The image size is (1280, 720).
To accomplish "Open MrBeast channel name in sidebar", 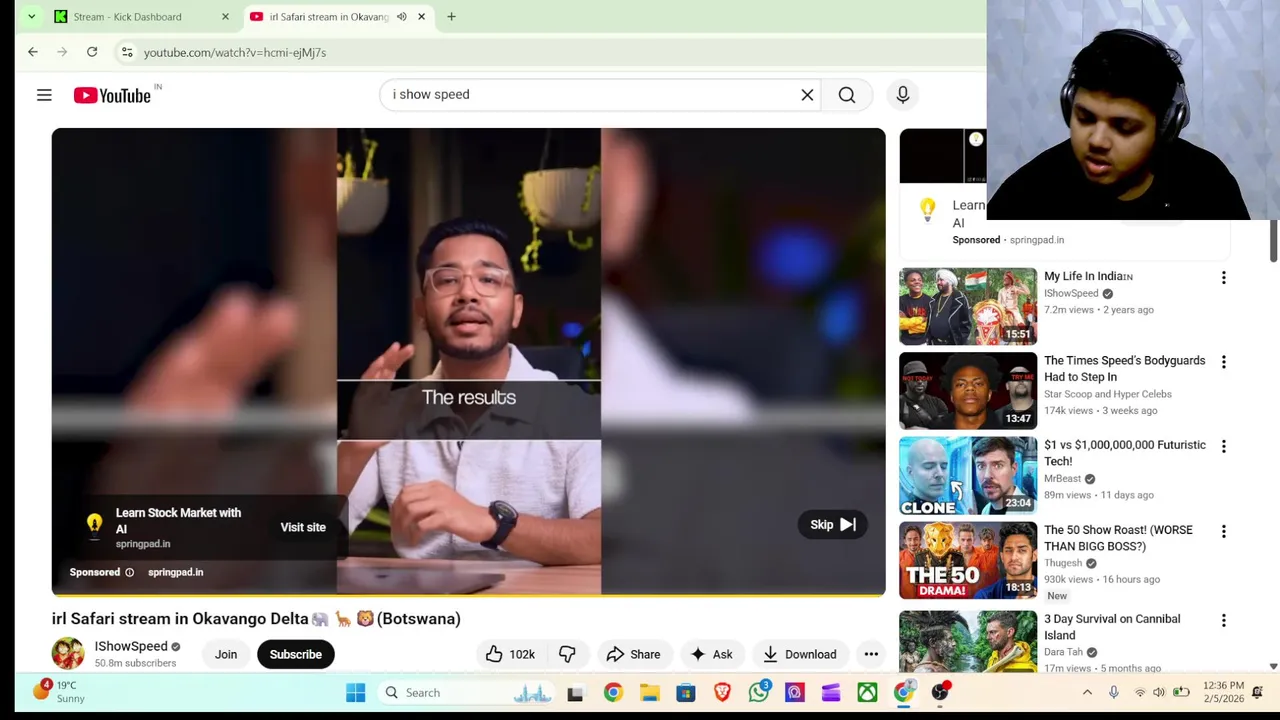I will click(1062, 479).
